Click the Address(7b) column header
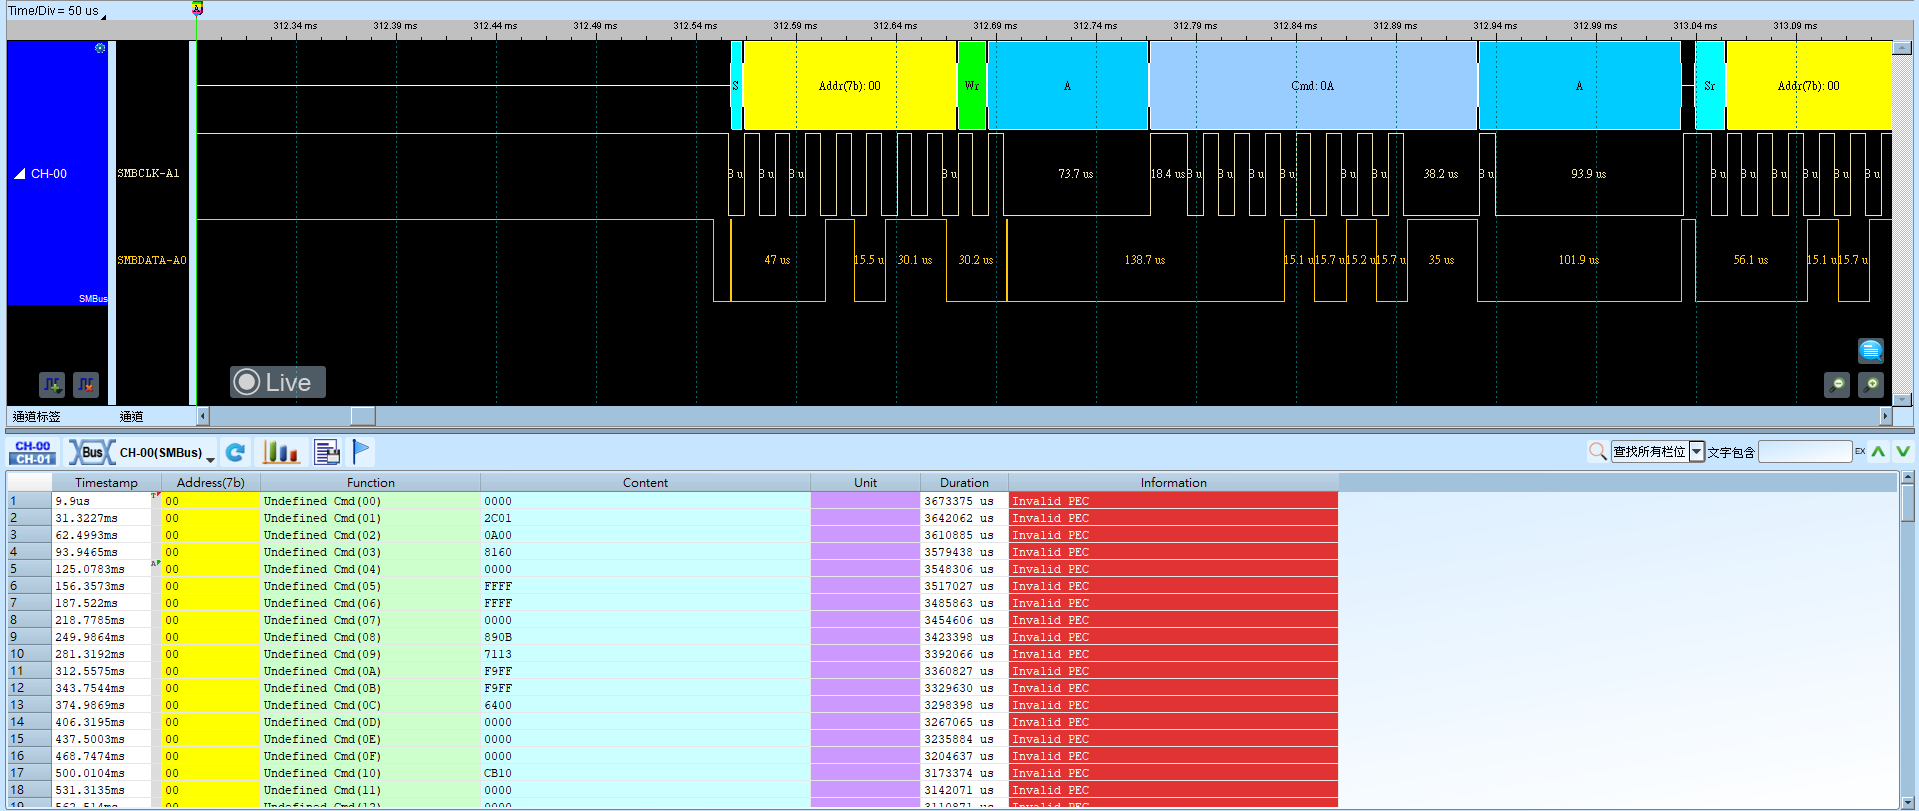Viewport: 1919px width, 811px height. [211, 482]
